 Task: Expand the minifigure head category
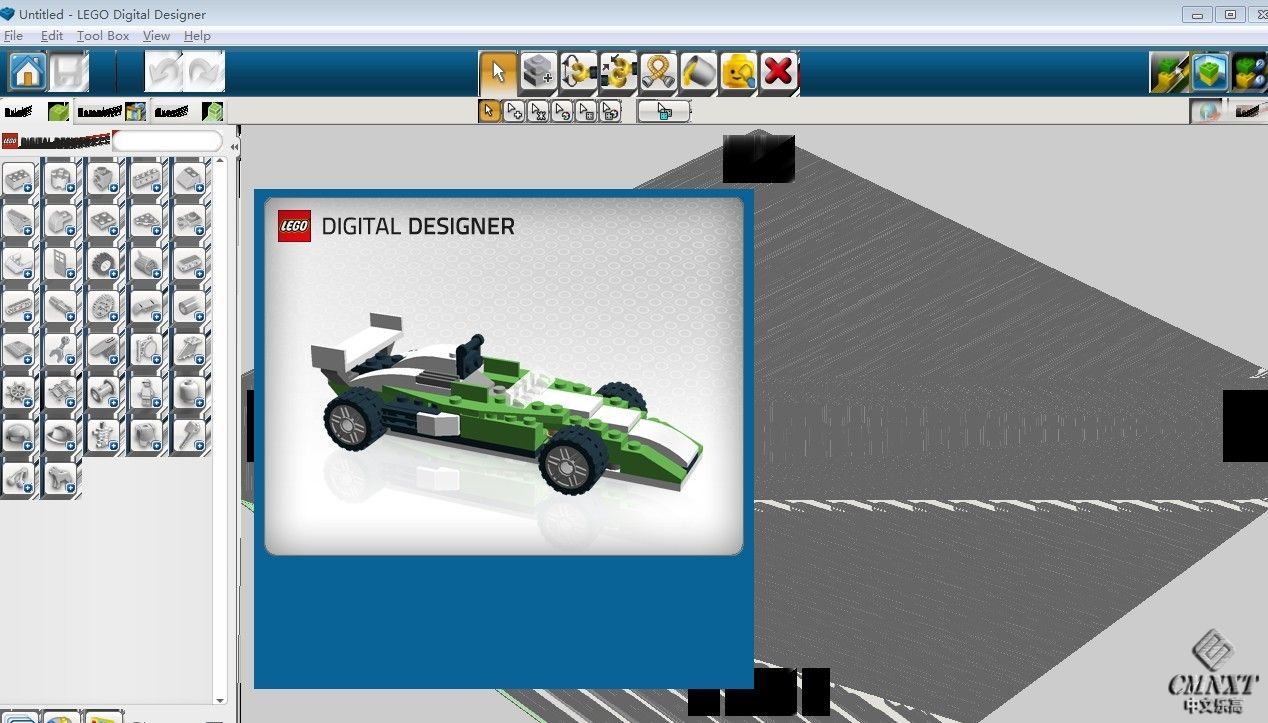coord(190,392)
